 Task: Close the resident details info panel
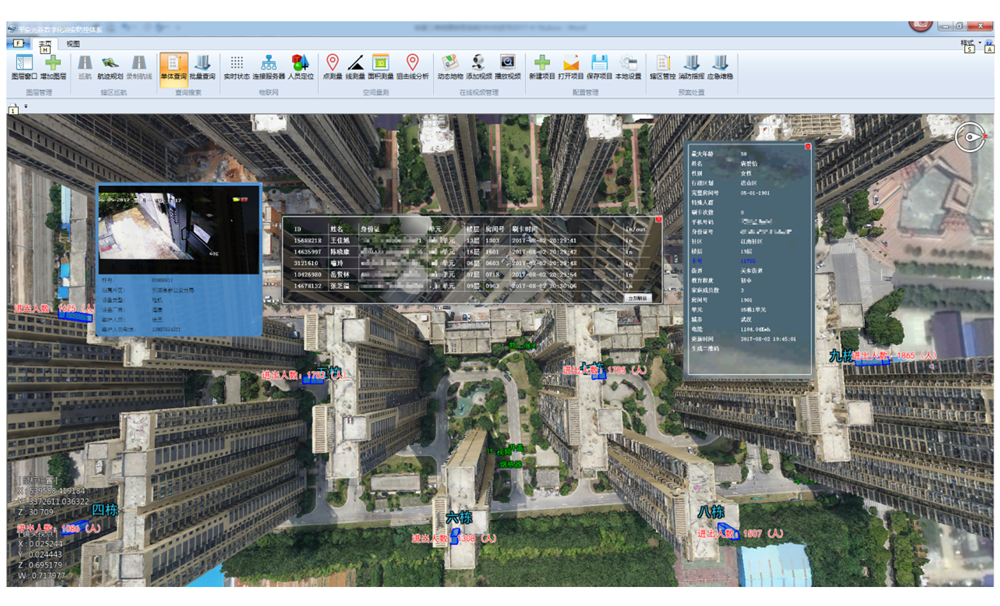[808, 147]
